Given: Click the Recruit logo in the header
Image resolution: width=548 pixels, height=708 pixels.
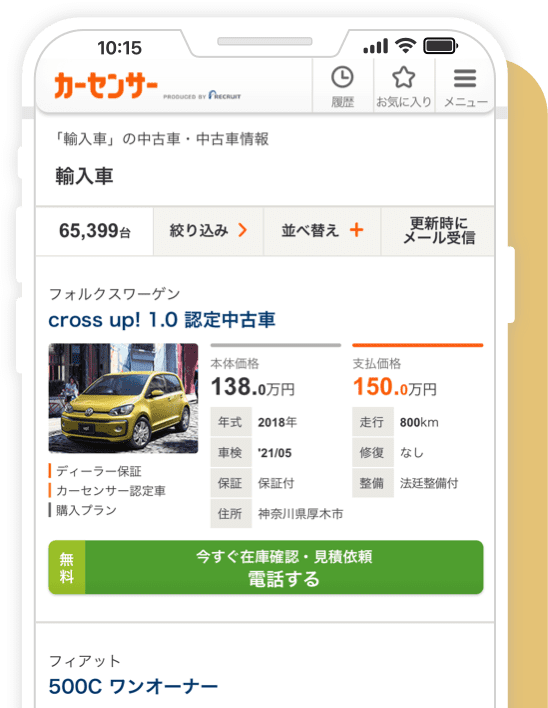Looking at the screenshot, I should [x=225, y=95].
